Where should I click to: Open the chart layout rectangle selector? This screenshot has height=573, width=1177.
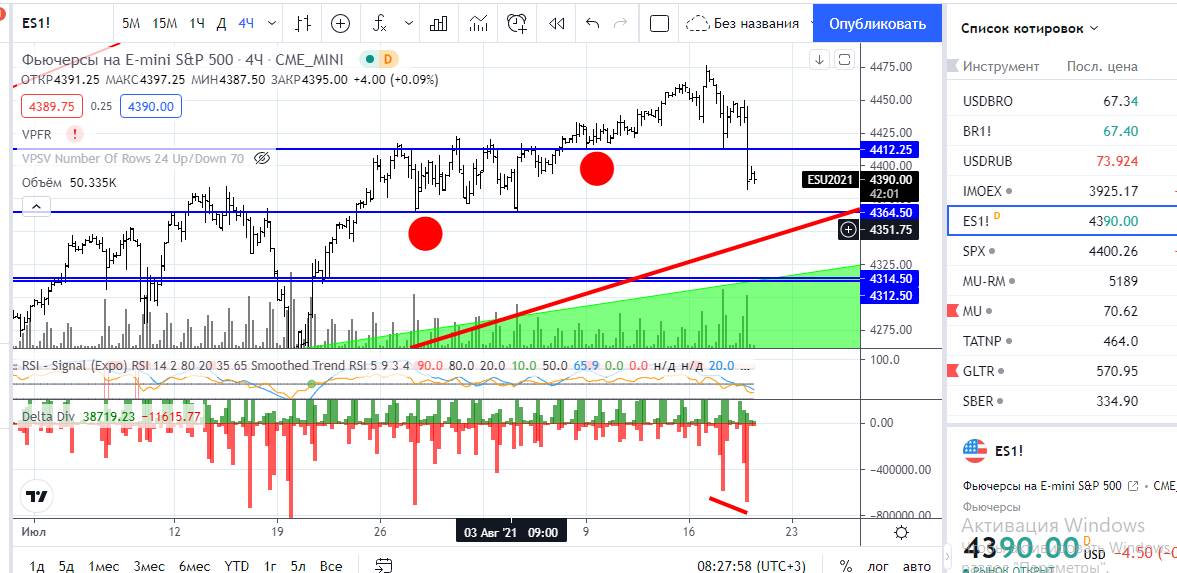[659, 23]
